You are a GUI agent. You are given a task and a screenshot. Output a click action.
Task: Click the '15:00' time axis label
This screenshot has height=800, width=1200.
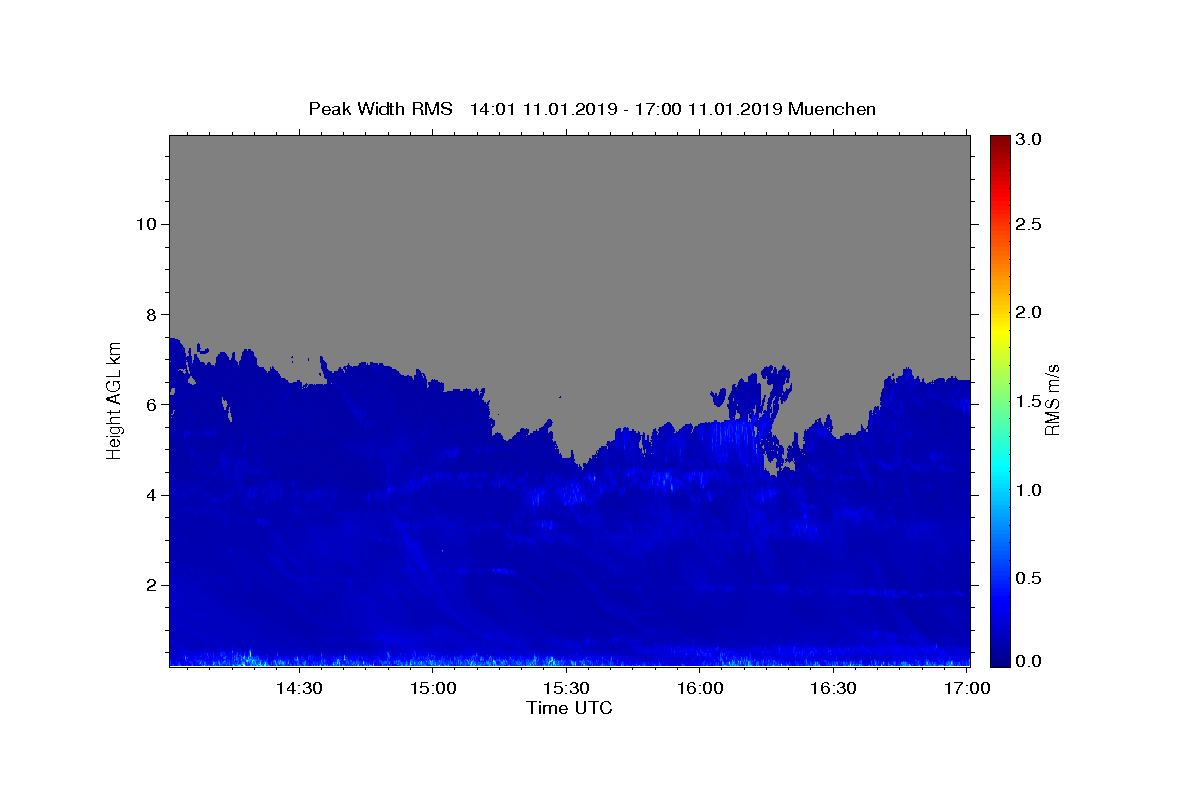433,689
